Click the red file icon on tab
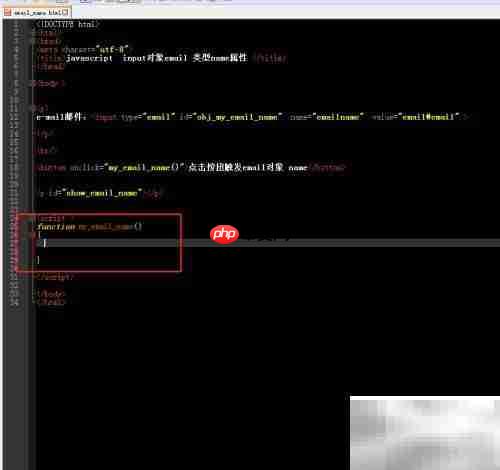500x470 pixels. [x=8, y=13]
